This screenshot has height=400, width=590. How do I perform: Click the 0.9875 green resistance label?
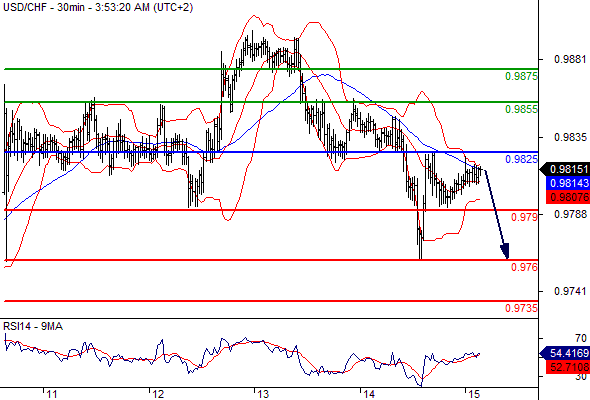coord(521,76)
